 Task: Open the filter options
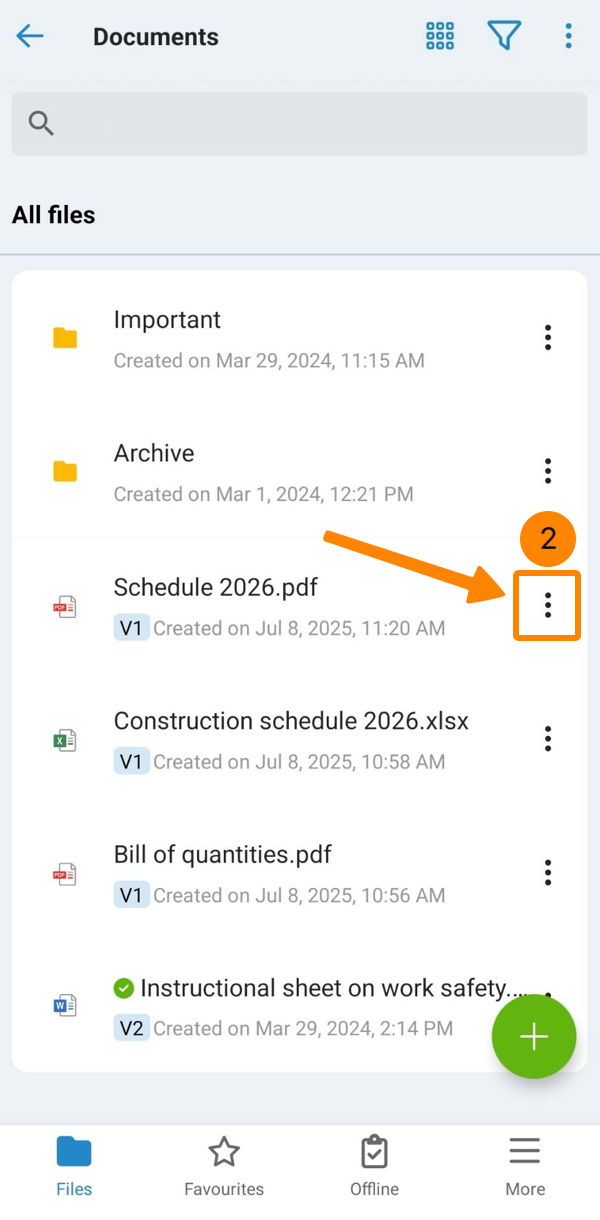click(x=504, y=37)
